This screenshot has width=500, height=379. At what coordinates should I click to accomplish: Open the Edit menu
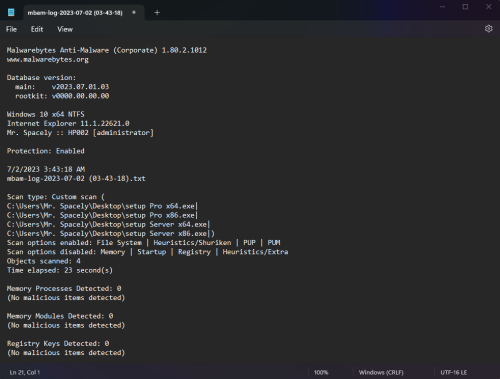pos(37,29)
